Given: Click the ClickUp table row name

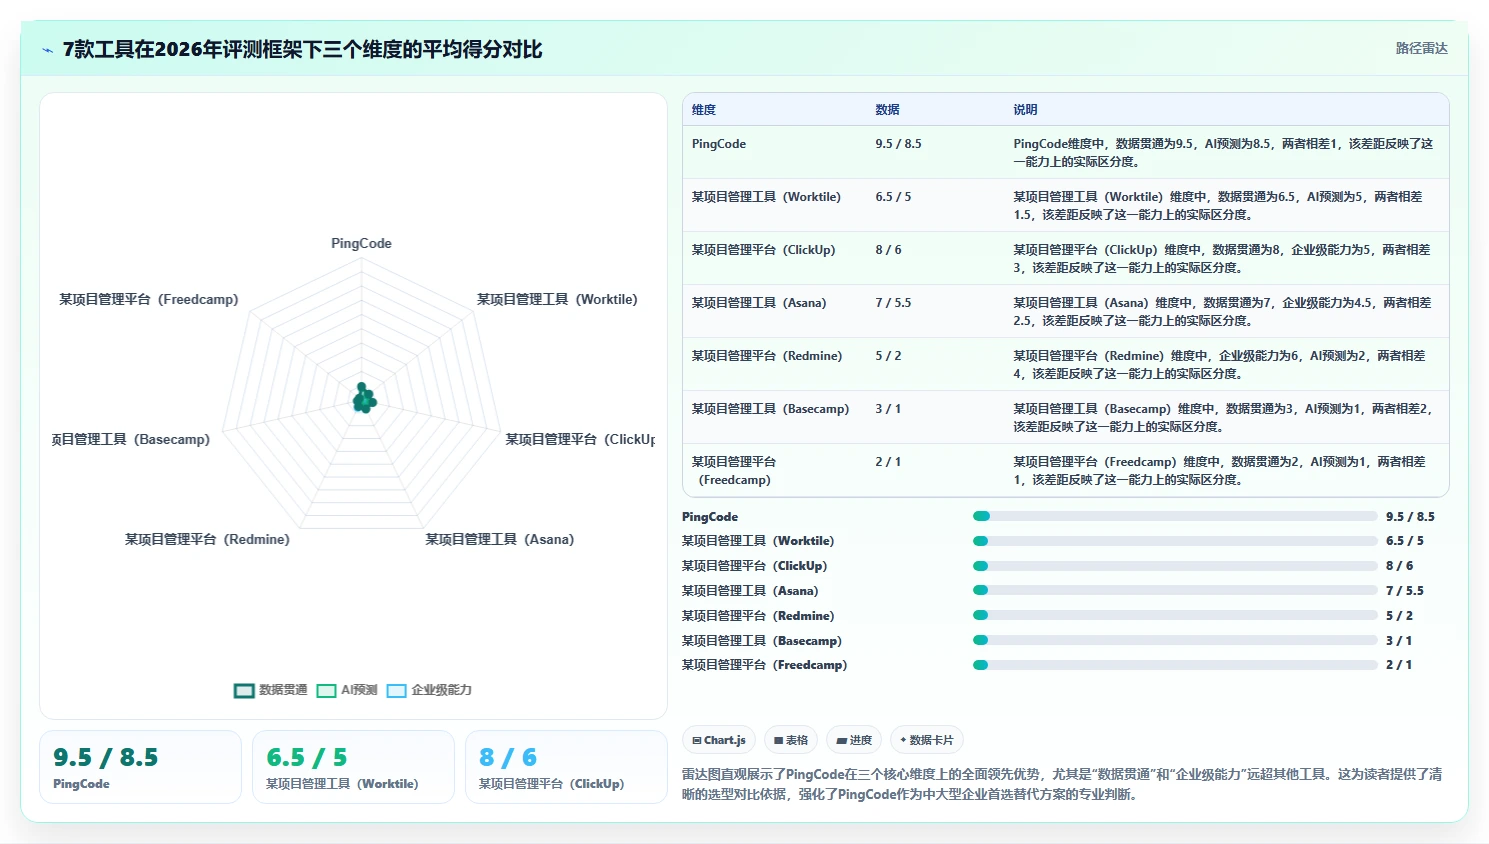Looking at the screenshot, I should (763, 250).
